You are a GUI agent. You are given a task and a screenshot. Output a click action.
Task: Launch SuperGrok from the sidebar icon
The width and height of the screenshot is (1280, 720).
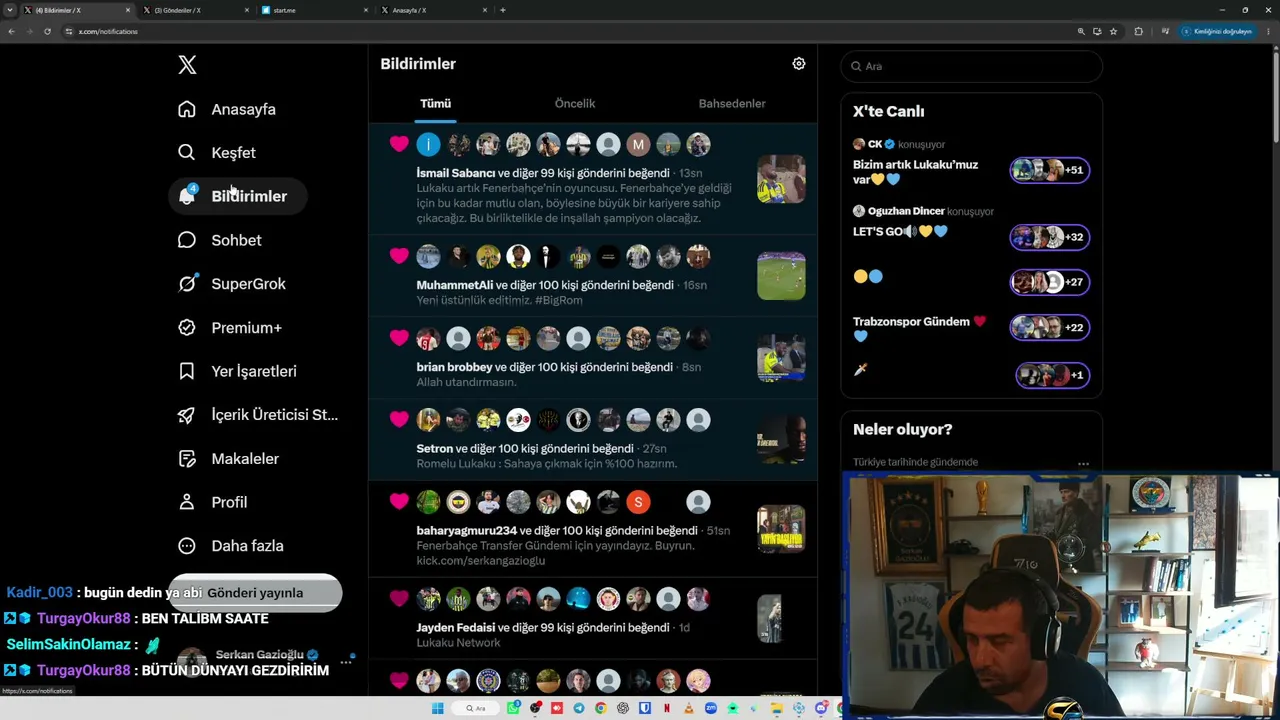pyautogui.click(x=186, y=284)
